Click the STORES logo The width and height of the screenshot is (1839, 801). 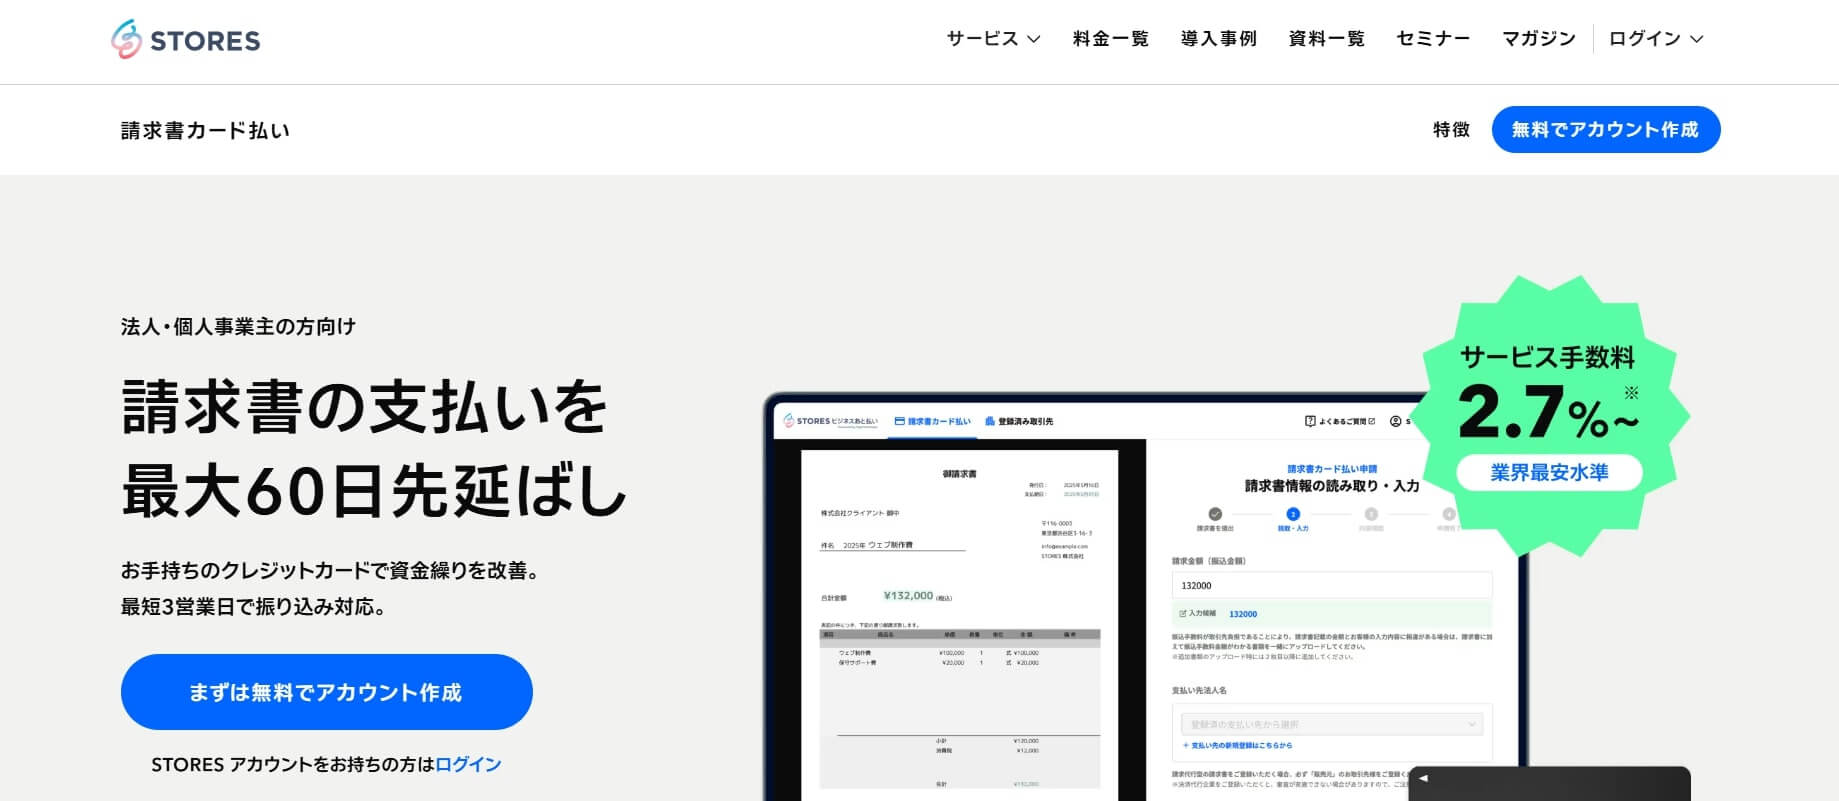pyautogui.click(x=186, y=40)
